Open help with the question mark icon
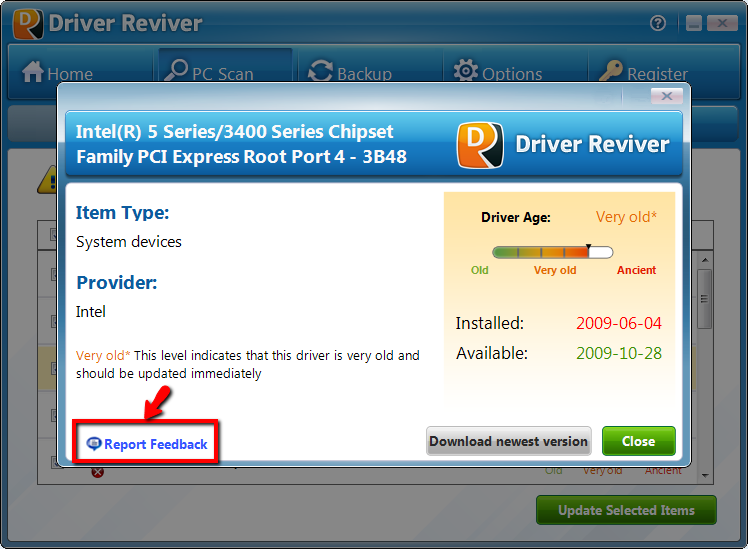The height and width of the screenshot is (549, 748). (x=658, y=23)
